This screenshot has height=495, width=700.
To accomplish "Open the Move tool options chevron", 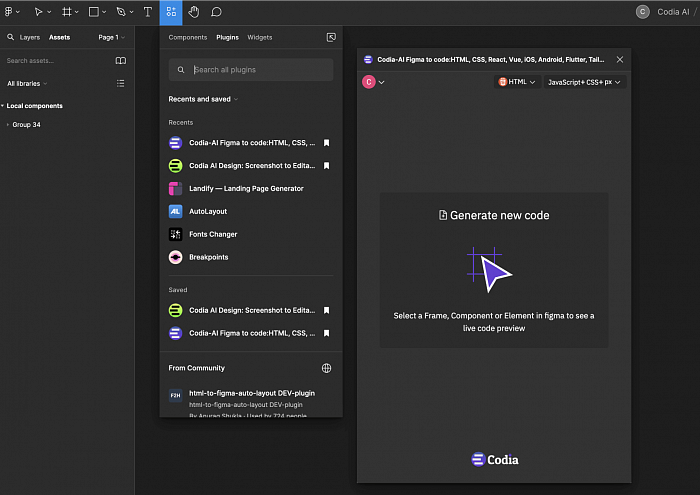I will pyautogui.click(x=49, y=12).
